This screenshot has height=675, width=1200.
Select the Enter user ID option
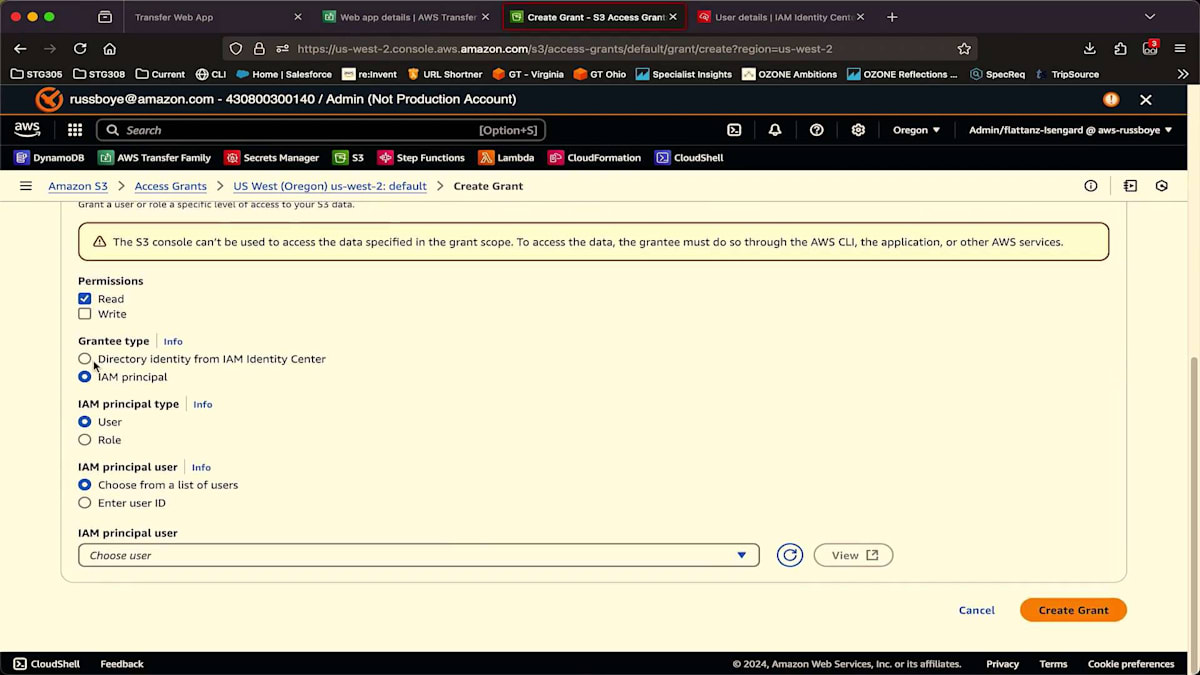point(85,503)
